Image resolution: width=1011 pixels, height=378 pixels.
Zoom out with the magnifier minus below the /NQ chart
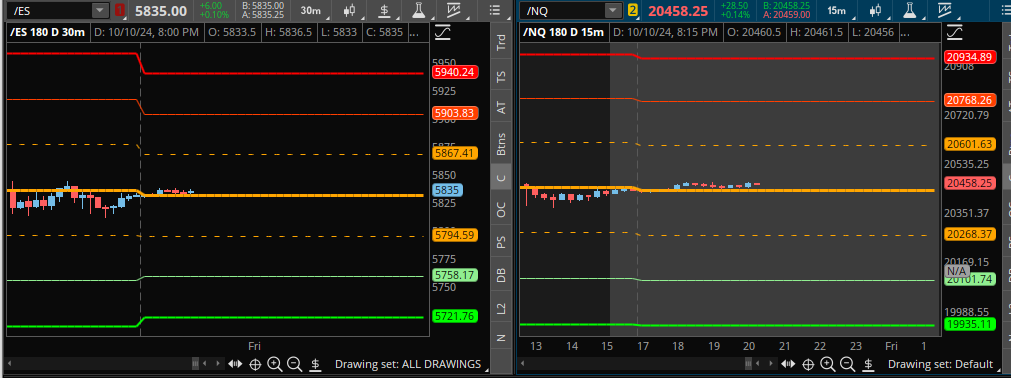tap(847, 364)
